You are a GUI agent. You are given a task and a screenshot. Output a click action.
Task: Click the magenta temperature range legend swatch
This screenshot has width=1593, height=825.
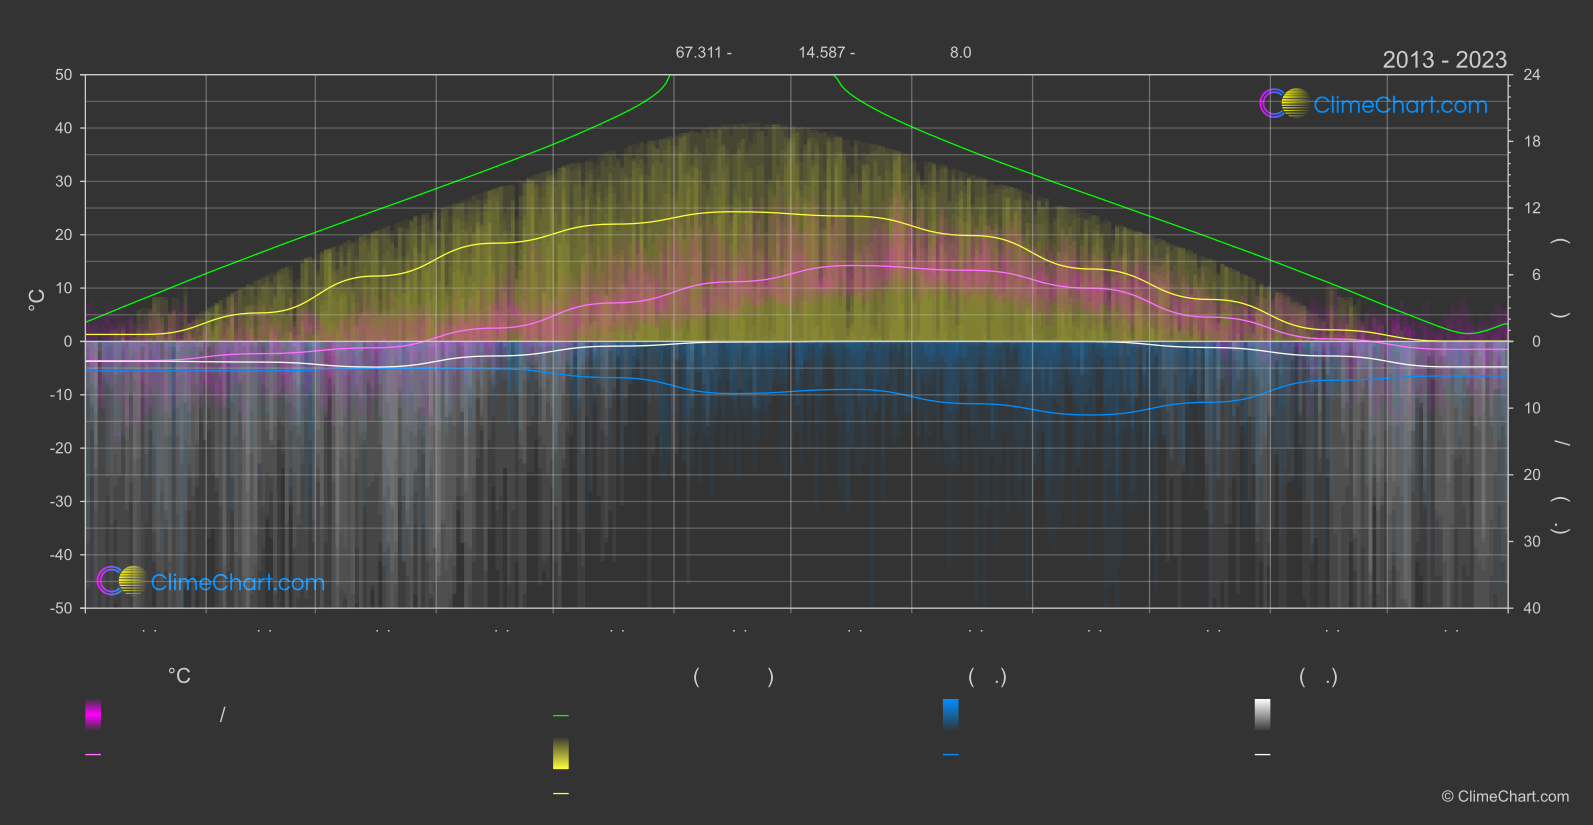pyautogui.click(x=93, y=714)
